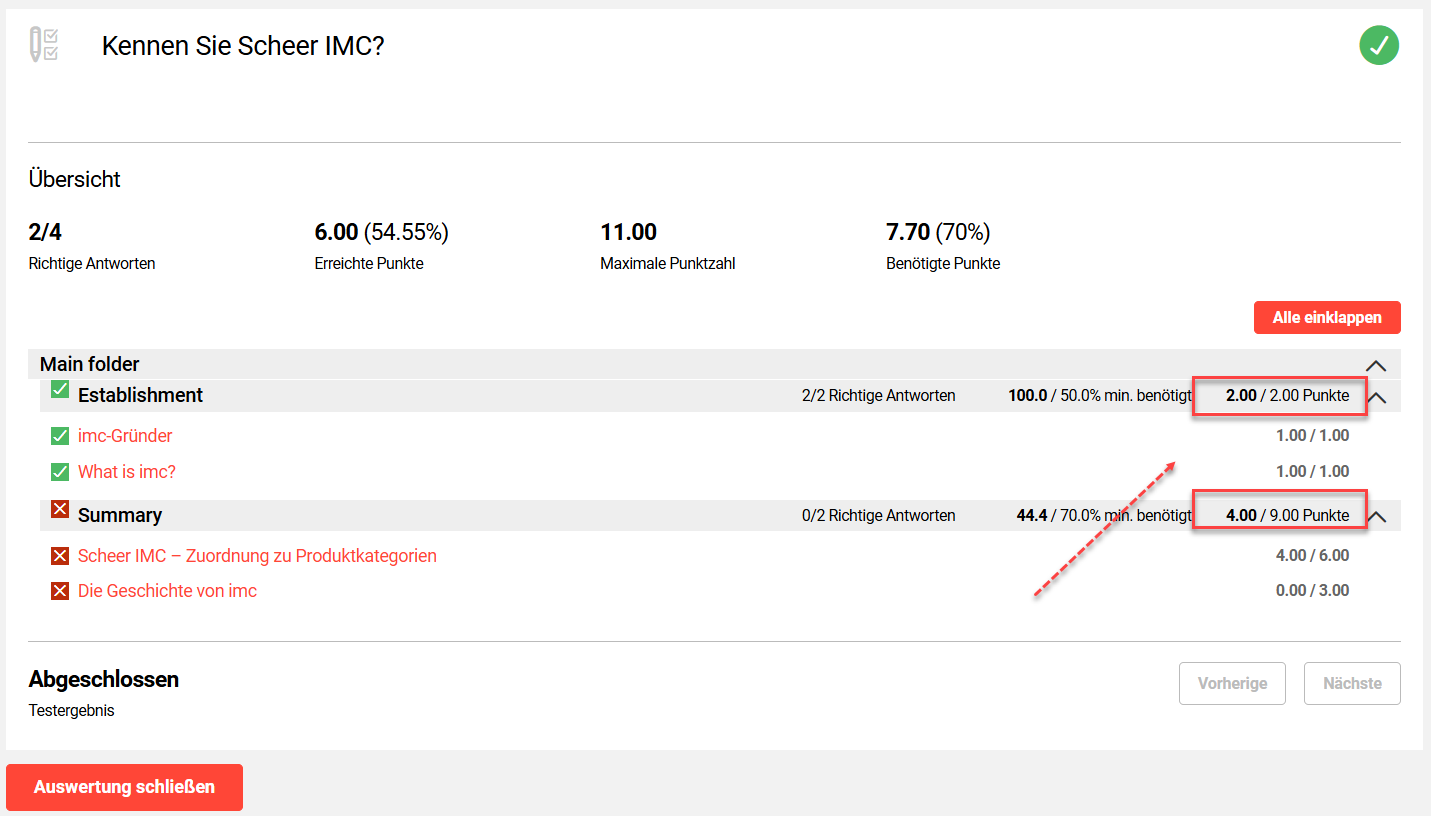Click green check icon beside imc-Gründer
This screenshot has height=816, width=1431.
point(60,436)
